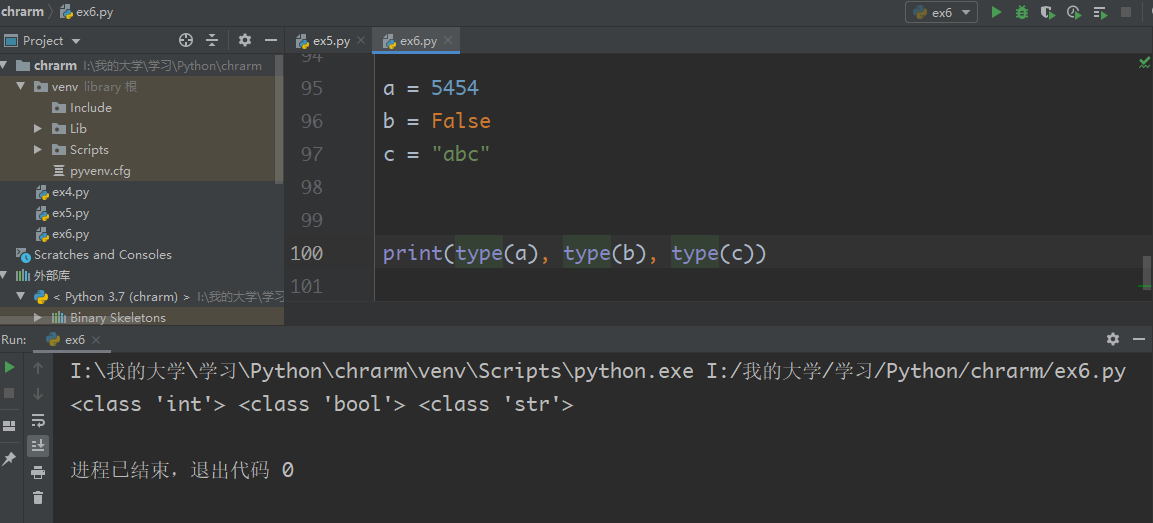Image resolution: width=1153 pixels, height=523 pixels.
Task: Collapse the chrarm root folder arrow
Action: pyautogui.click(x=5, y=65)
